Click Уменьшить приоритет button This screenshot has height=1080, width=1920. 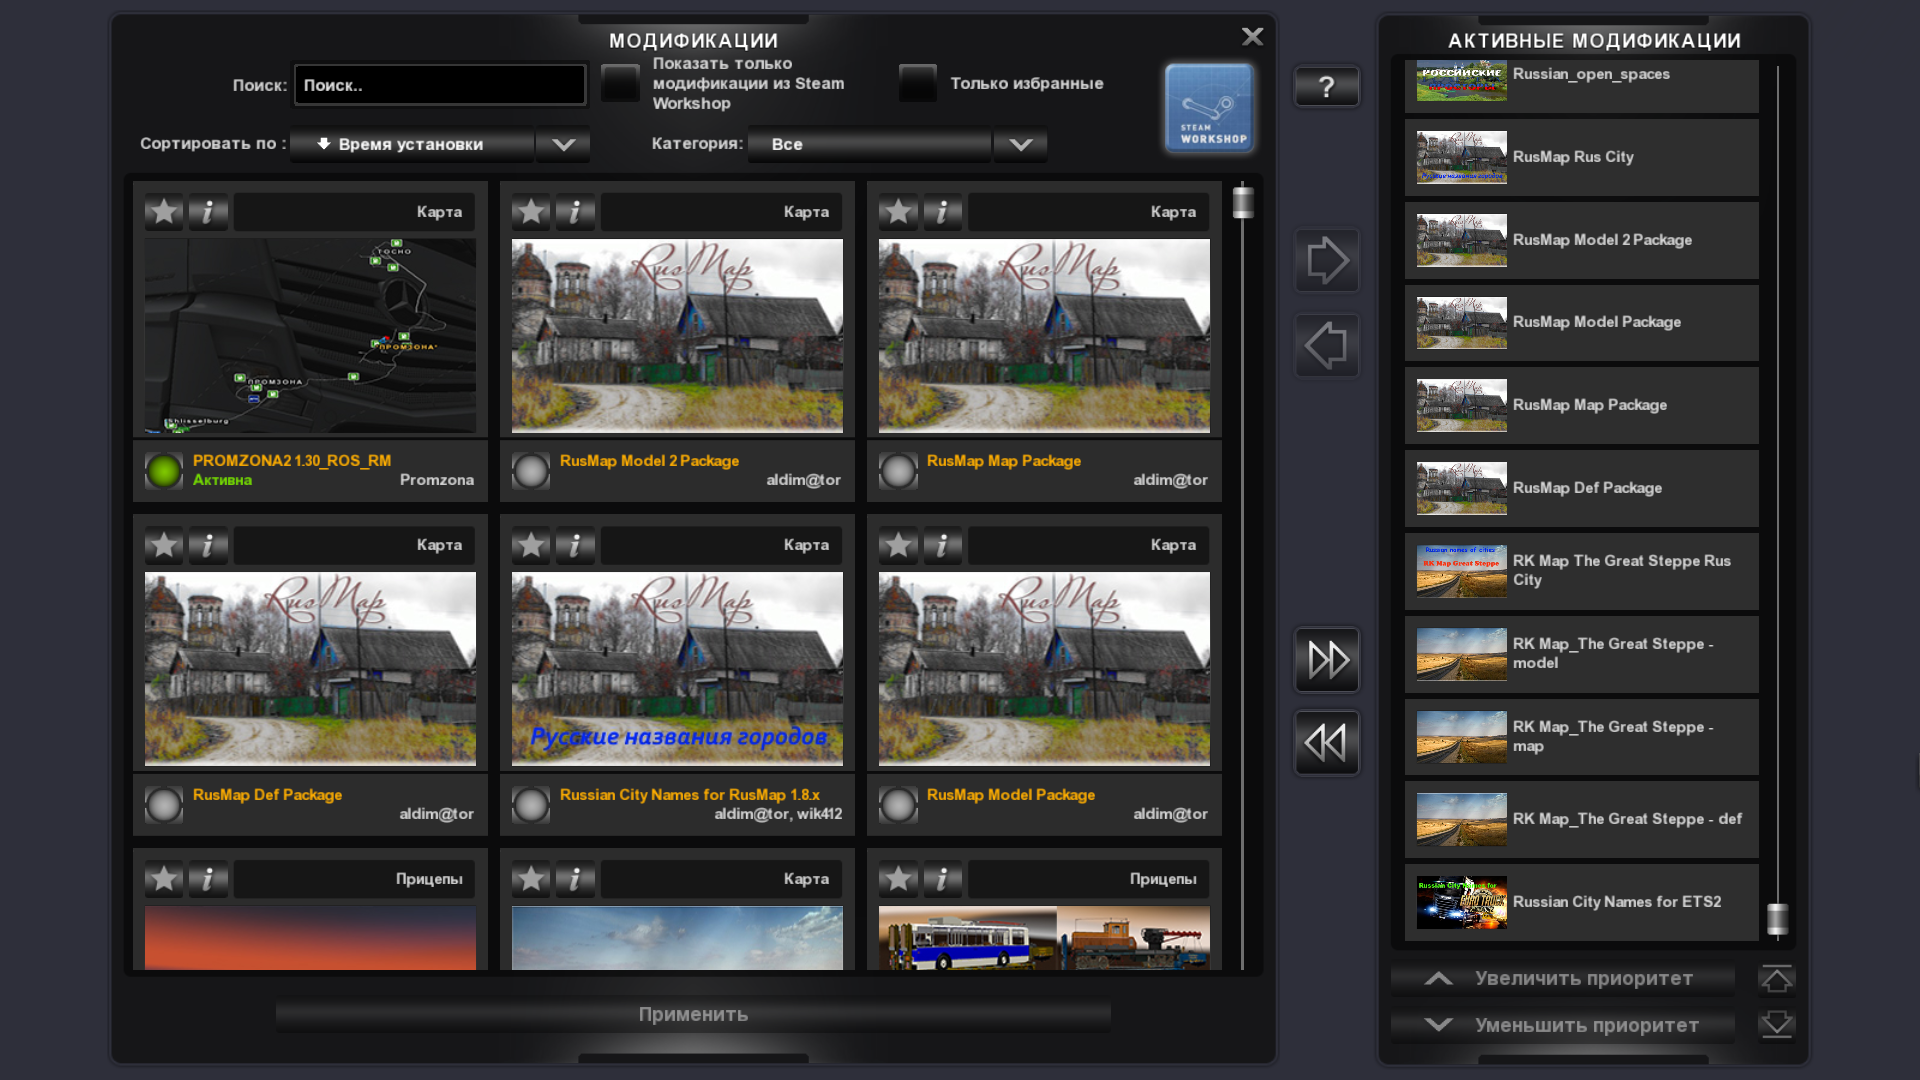point(1563,1025)
